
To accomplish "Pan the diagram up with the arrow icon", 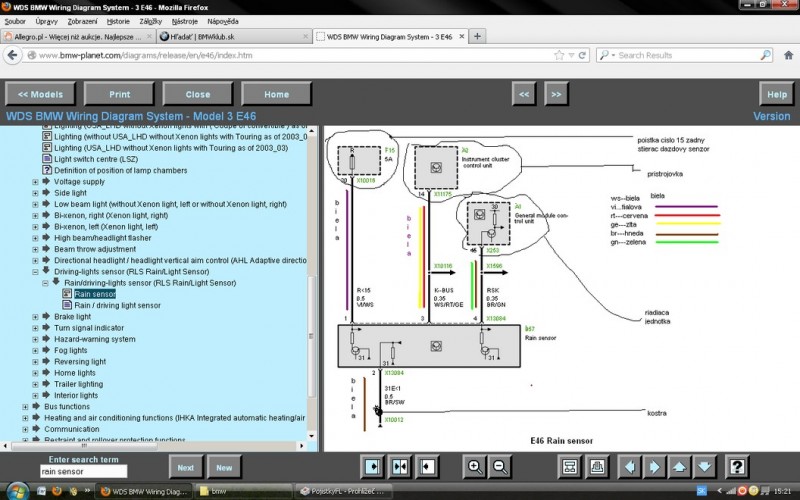I will click(680, 467).
